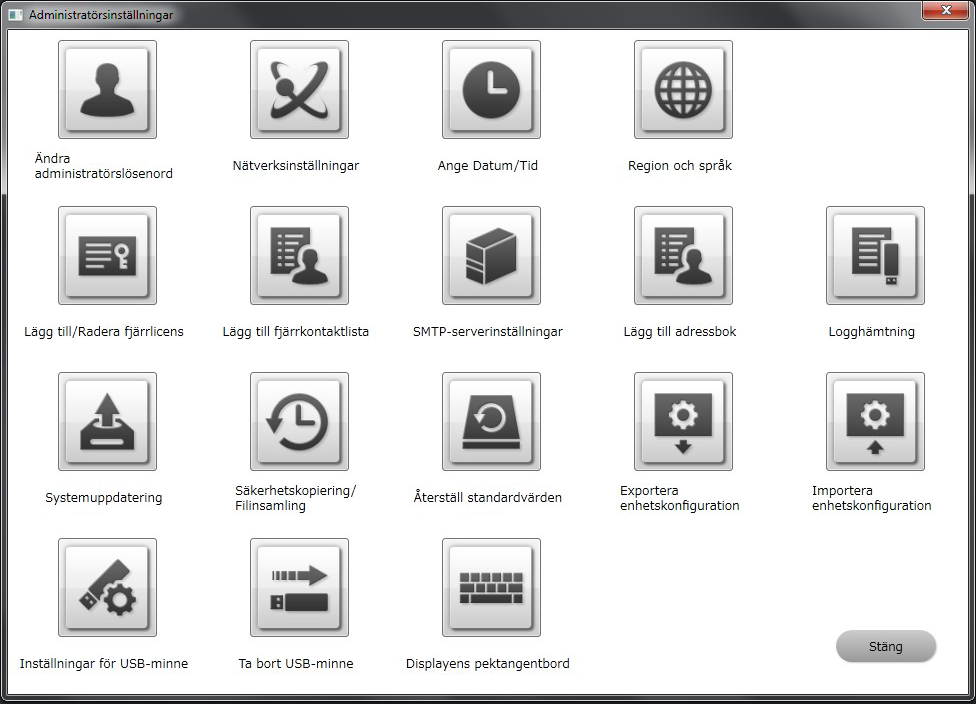Click the 'SMTP-serverinställningar' text label
The height and width of the screenshot is (704, 976).
click(x=487, y=332)
